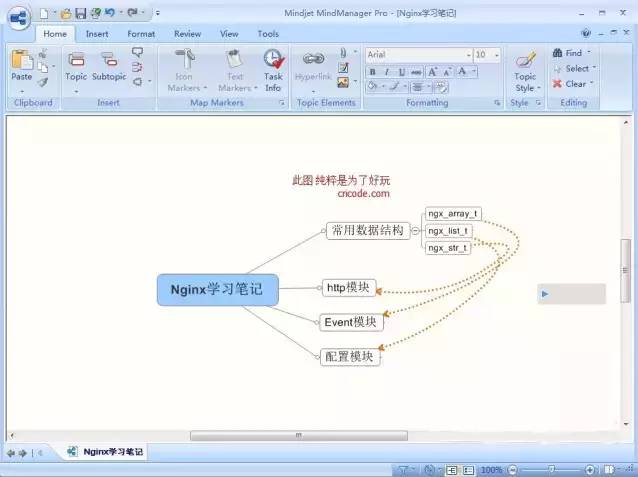
Task: Switch to the View ribbon tab
Action: point(229,34)
